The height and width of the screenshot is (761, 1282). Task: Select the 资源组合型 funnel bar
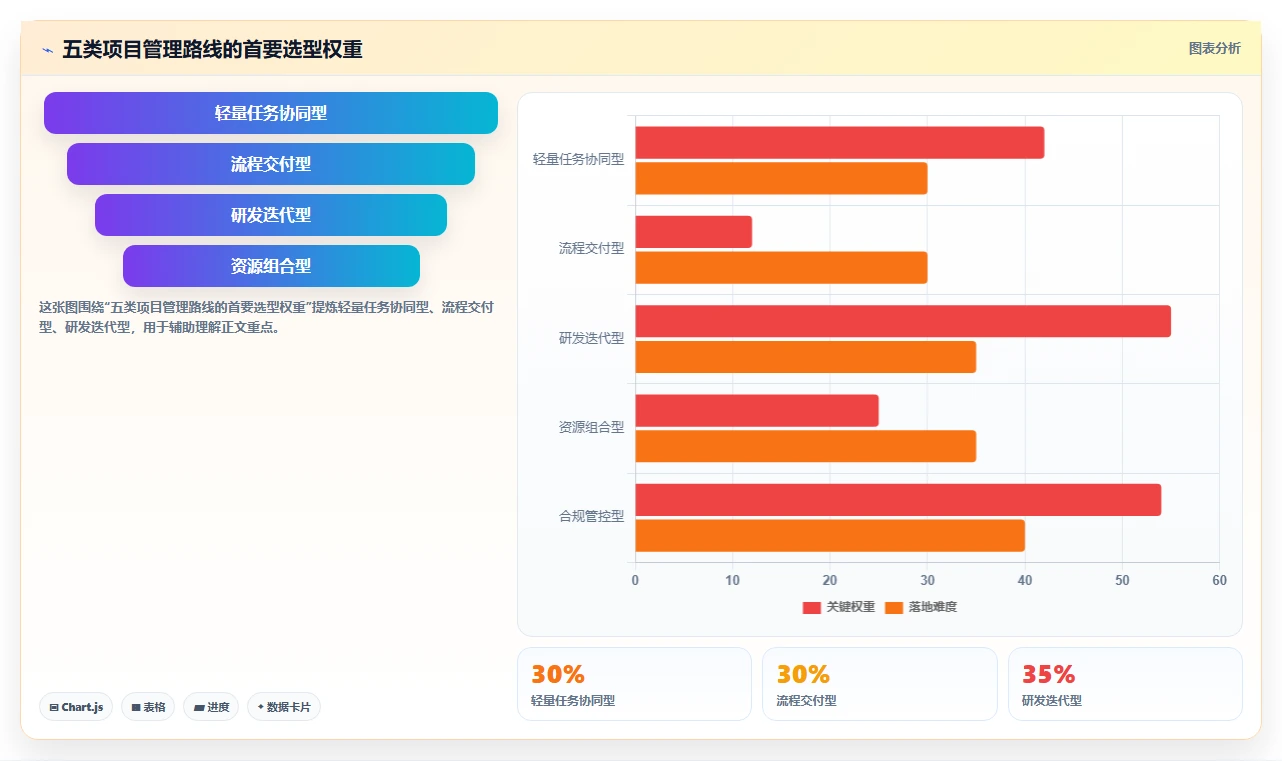coord(271,266)
